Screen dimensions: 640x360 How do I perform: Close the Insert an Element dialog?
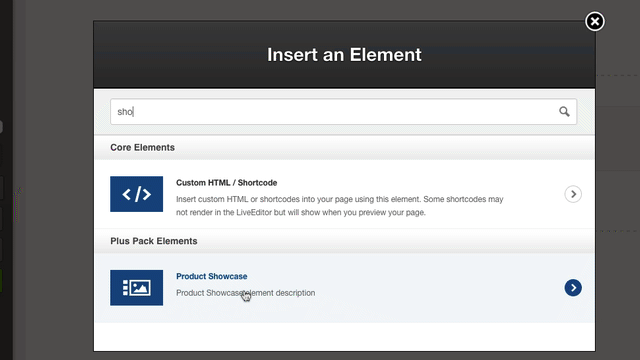click(x=595, y=21)
